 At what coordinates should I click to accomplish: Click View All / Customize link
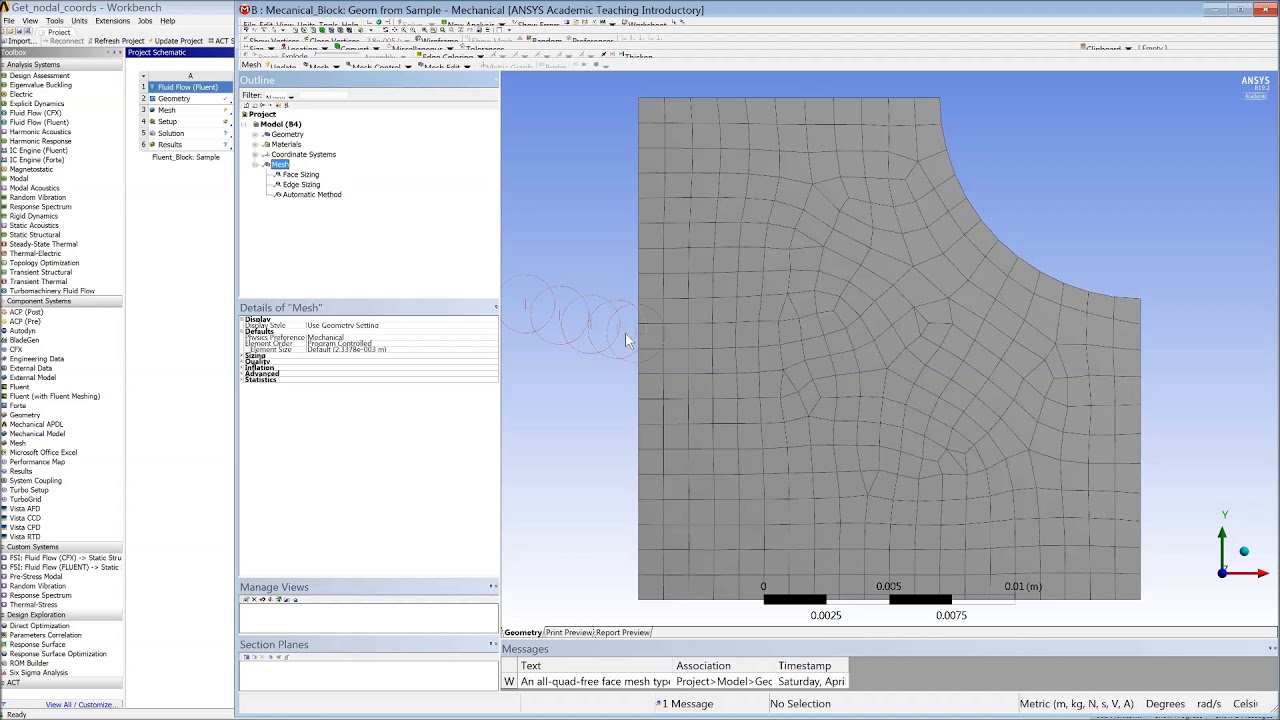tap(80, 704)
